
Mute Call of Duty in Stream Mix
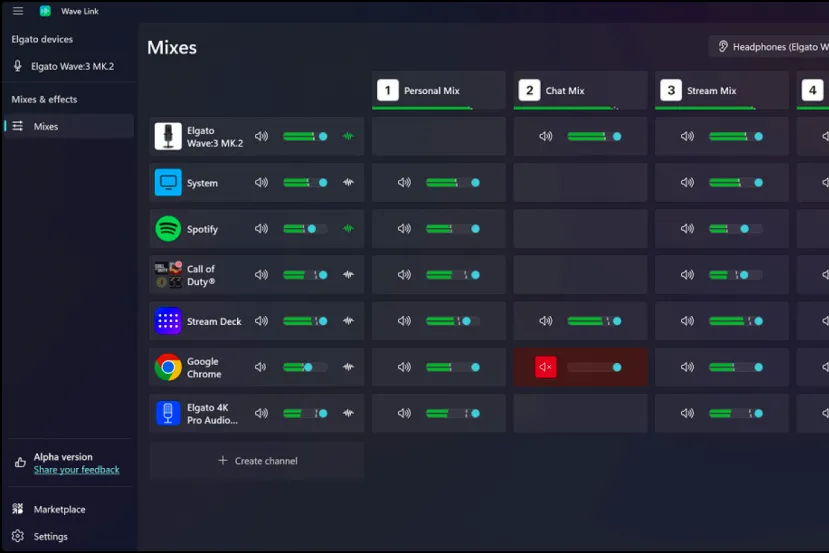[x=687, y=274]
